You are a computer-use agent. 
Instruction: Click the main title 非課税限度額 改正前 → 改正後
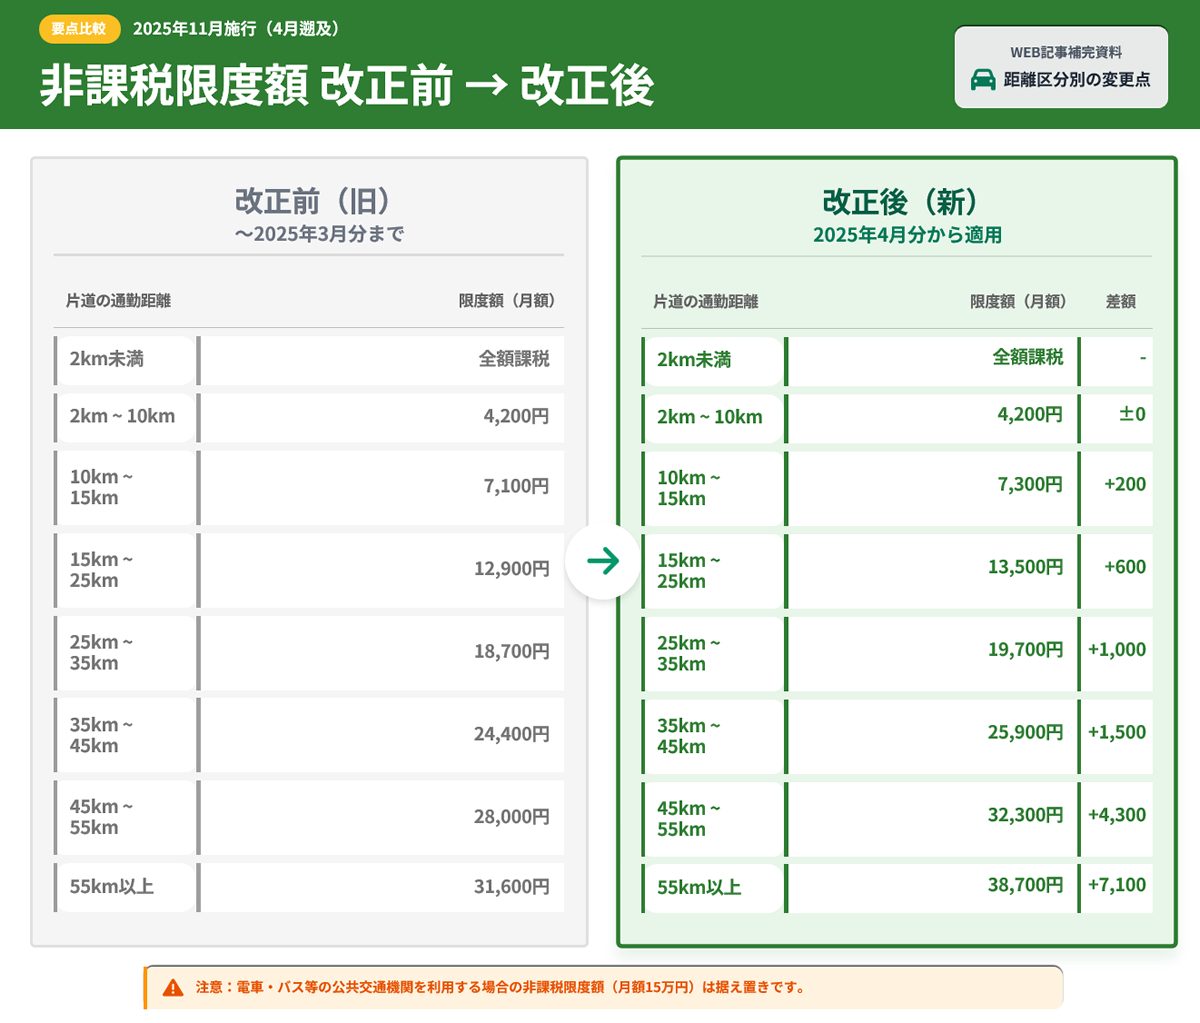(346, 85)
